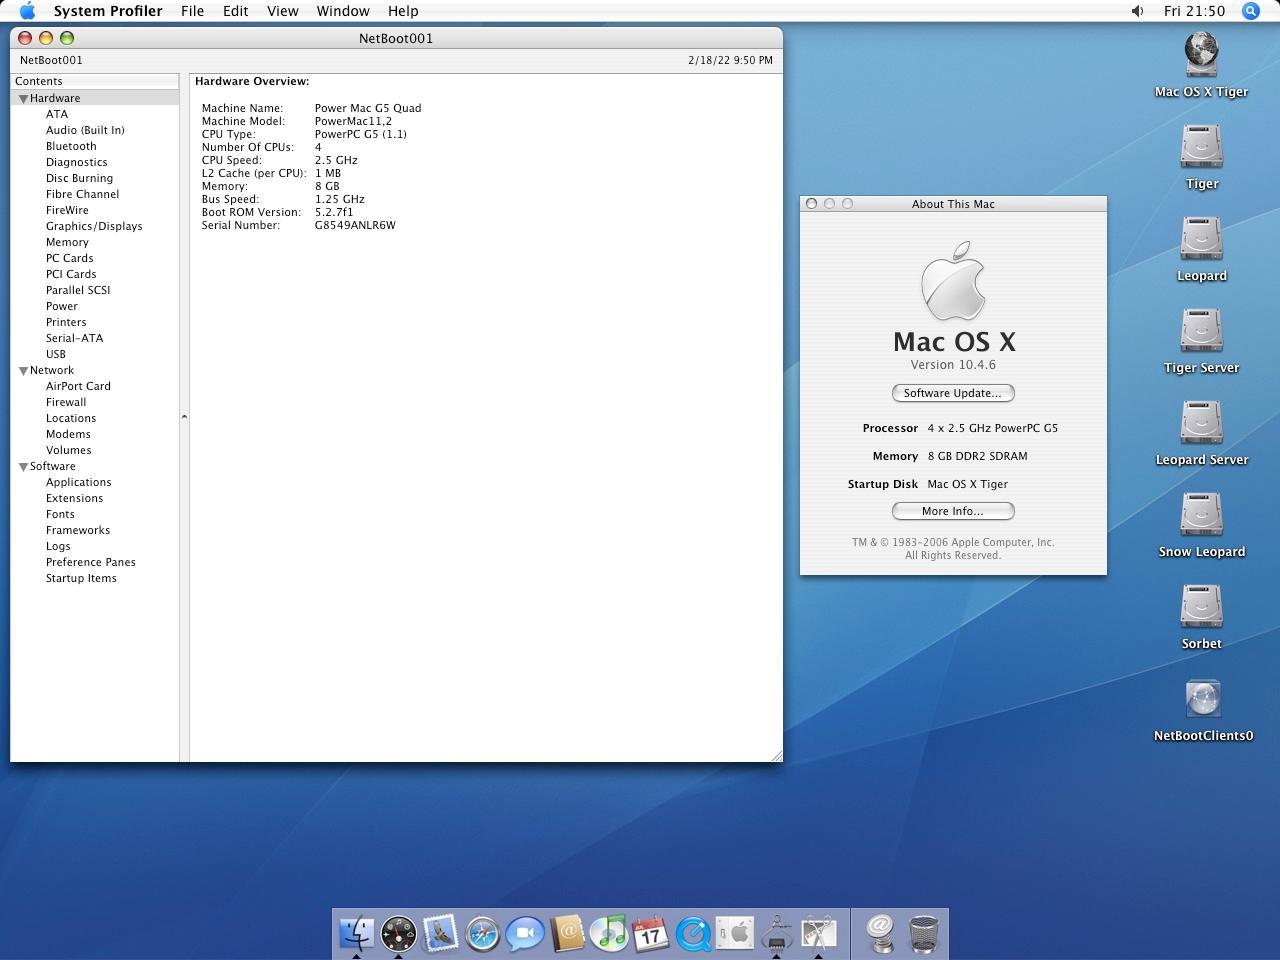Select Logs under Software
This screenshot has width=1280, height=960.
point(58,546)
